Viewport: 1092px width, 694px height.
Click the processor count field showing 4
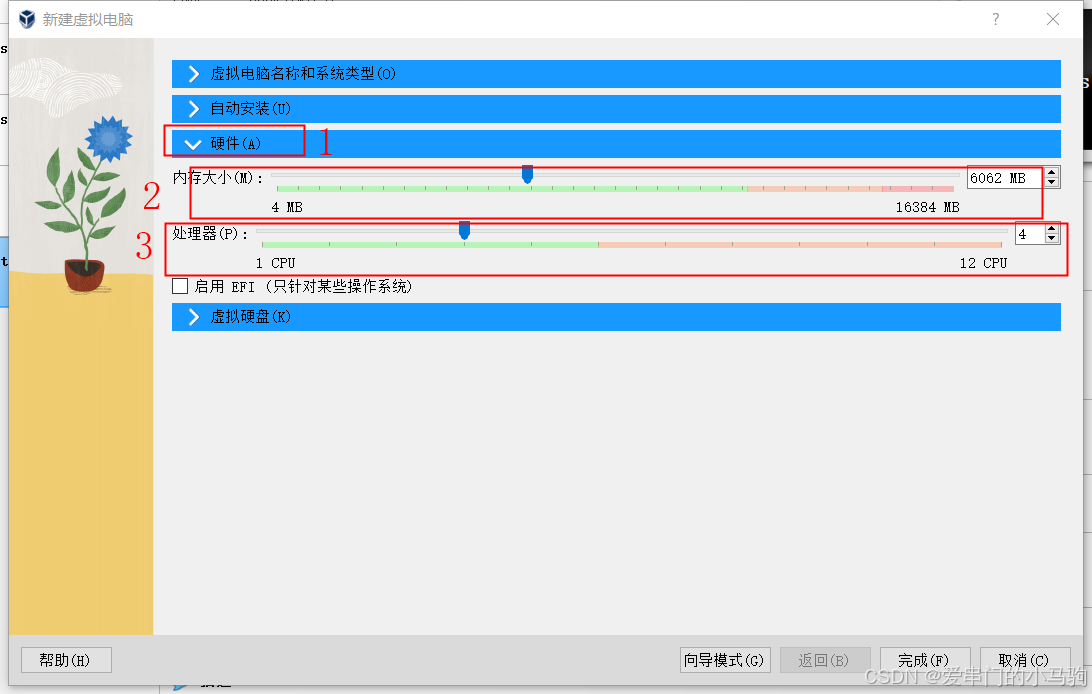(1029, 235)
